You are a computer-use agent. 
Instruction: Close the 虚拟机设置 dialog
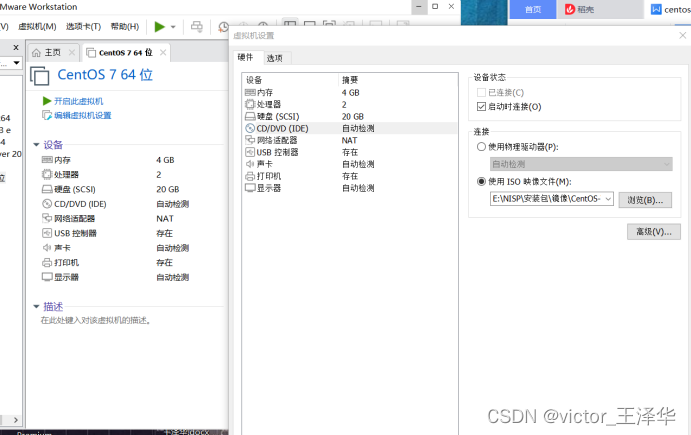pos(683,35)
